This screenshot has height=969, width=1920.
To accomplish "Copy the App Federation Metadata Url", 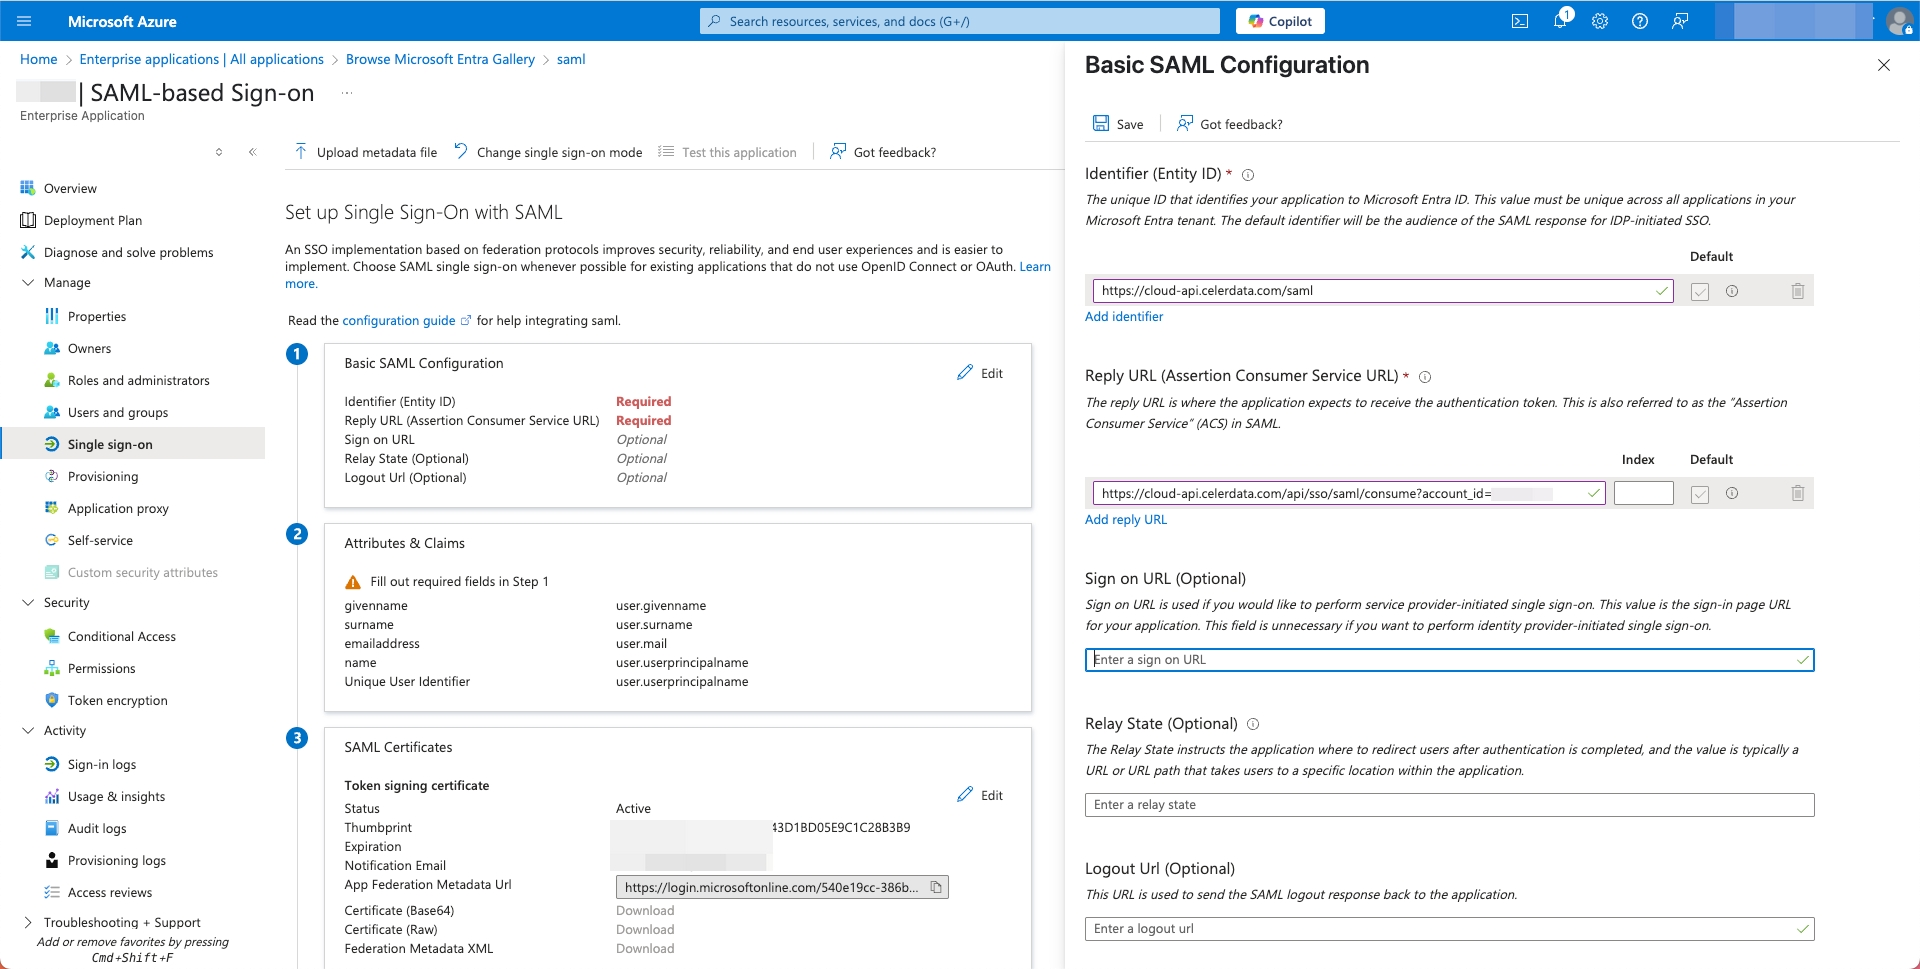I will point(936,887).
